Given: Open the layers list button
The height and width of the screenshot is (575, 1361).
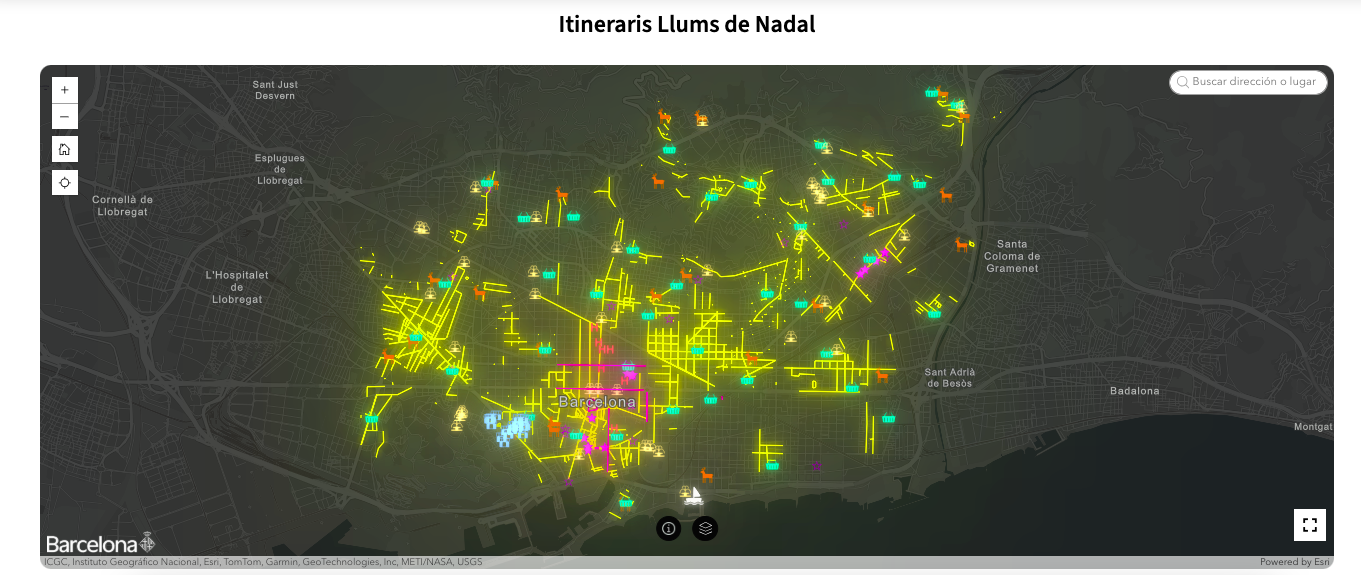Looking at the screenshot, I should pyautogui.click(x=705, y=528).
